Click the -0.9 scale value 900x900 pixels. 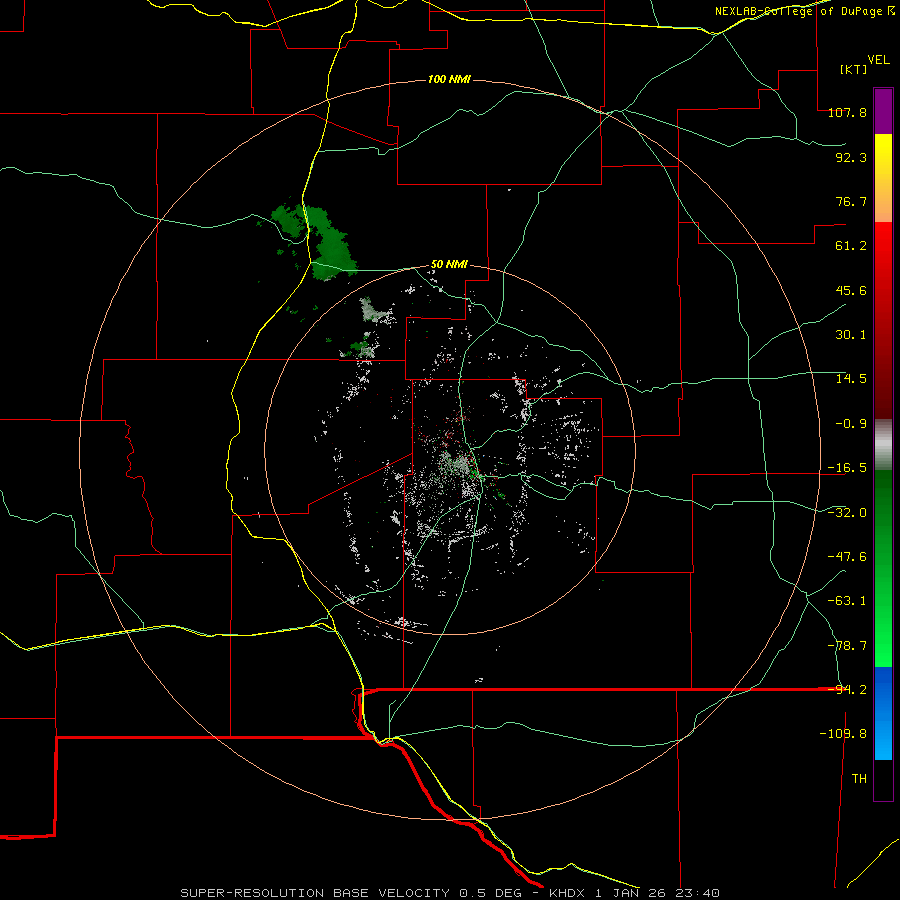tap(851, 424)
